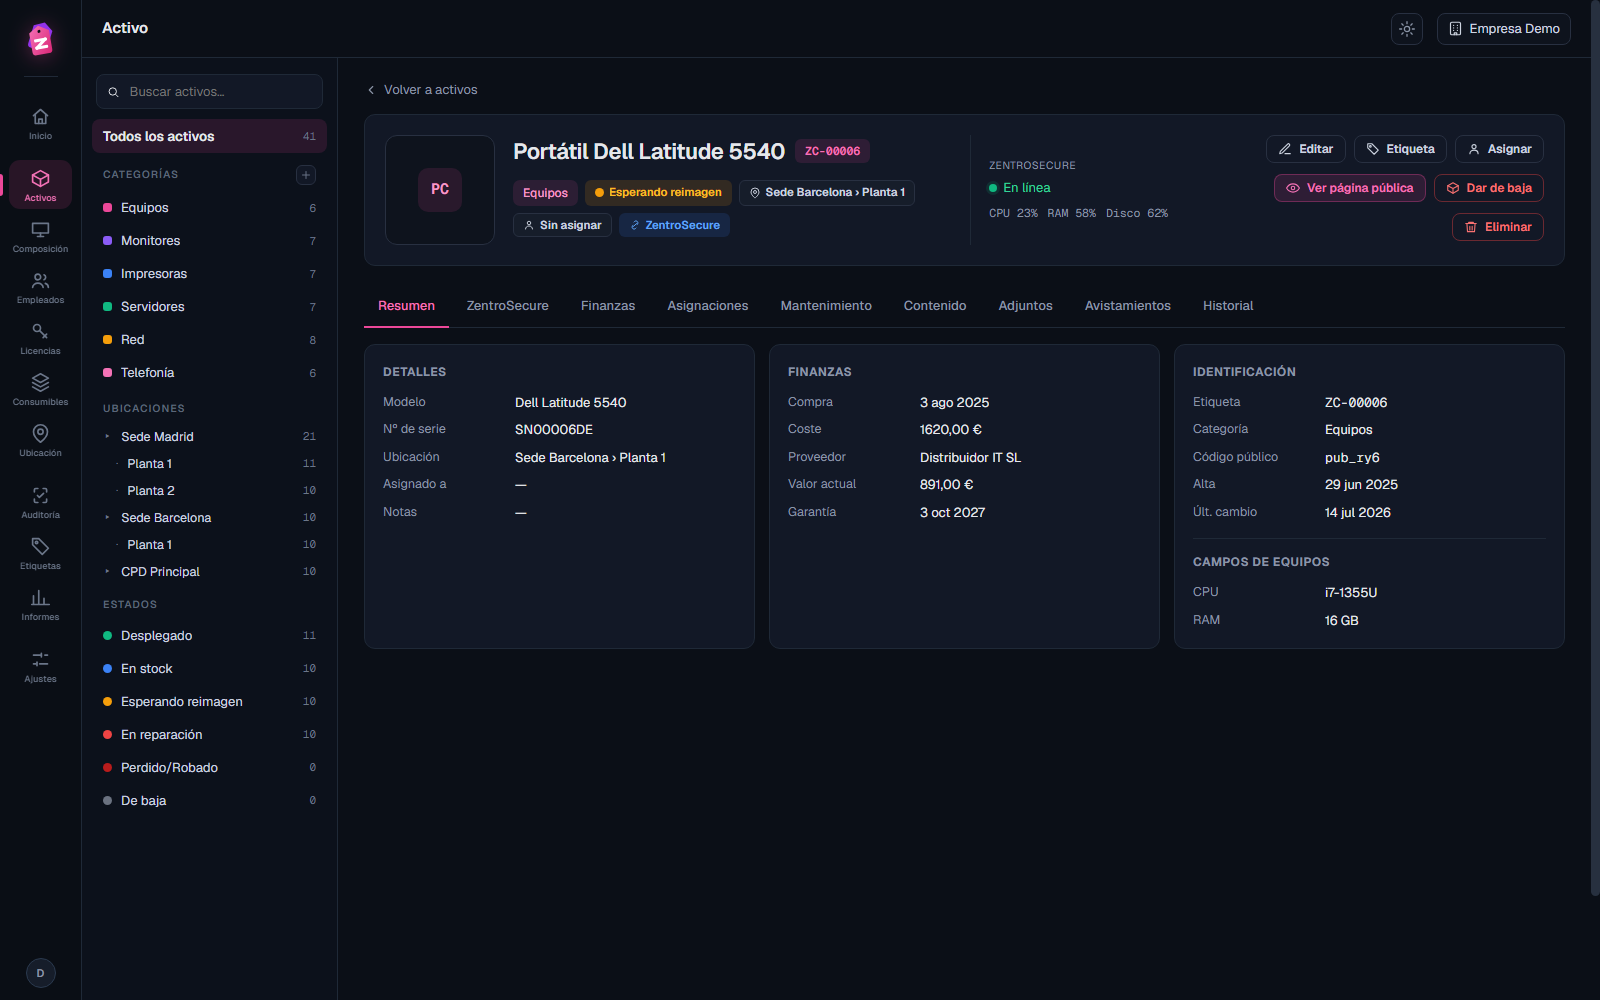The image size is (1600, 1000).
Task: Go back via Volver a activos
Action: (422, 90)
